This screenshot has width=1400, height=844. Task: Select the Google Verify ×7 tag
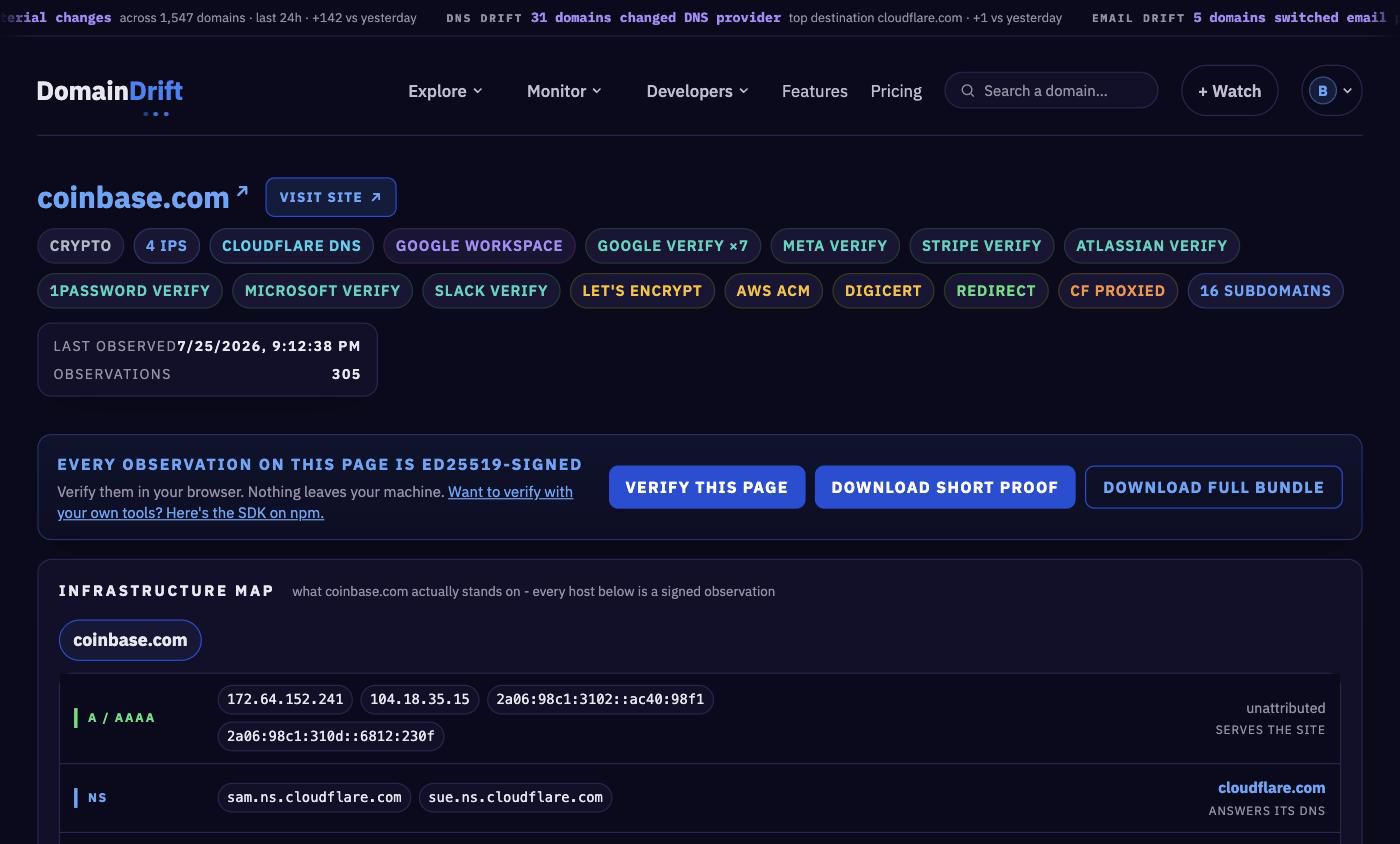[673, 246]
